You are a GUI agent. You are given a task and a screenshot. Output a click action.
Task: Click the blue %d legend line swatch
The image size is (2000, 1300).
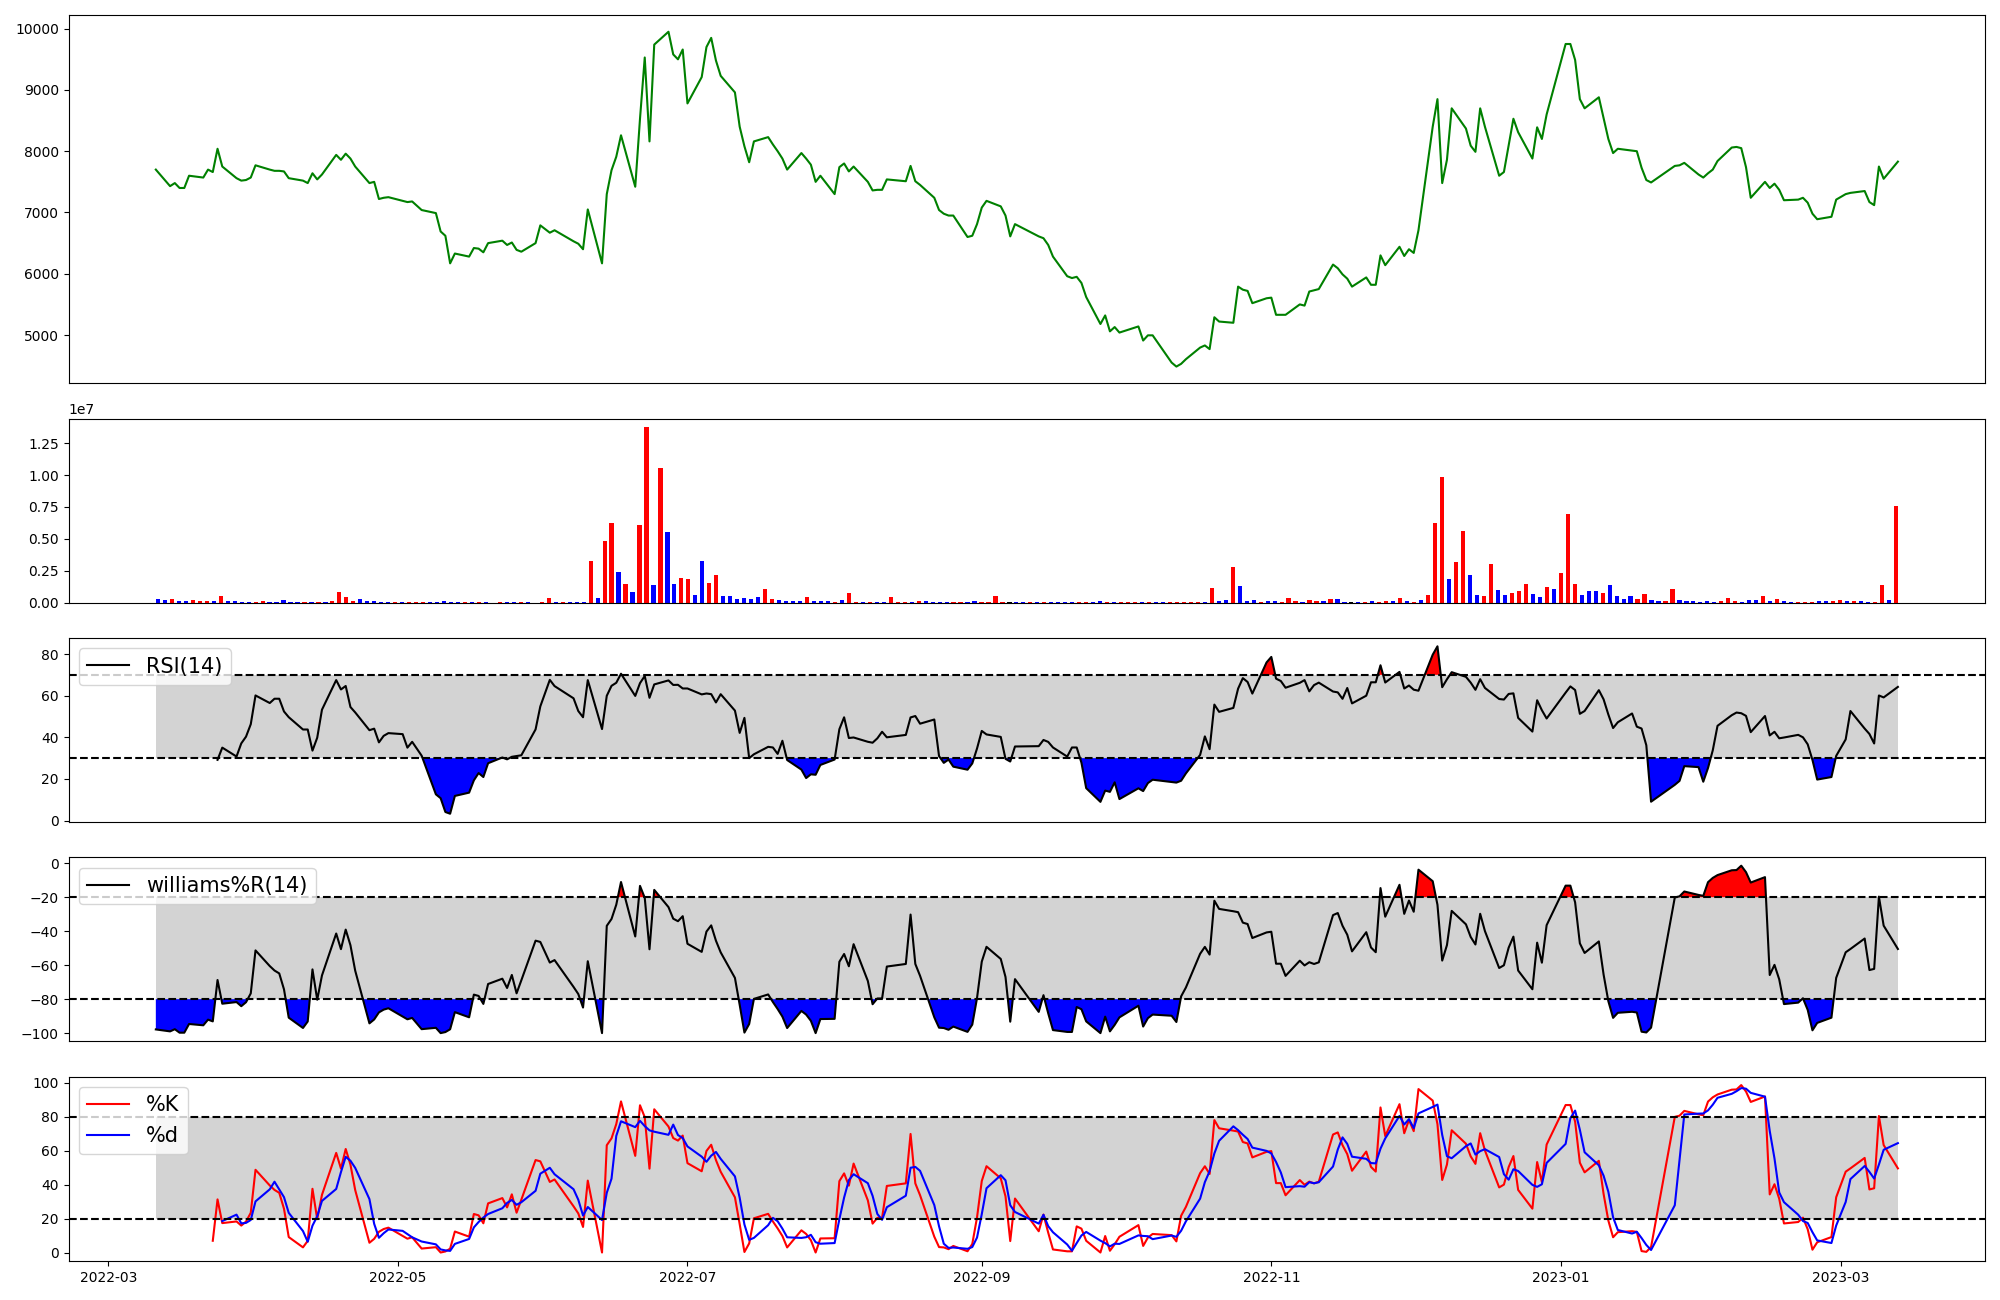(x=108, y=1135)
